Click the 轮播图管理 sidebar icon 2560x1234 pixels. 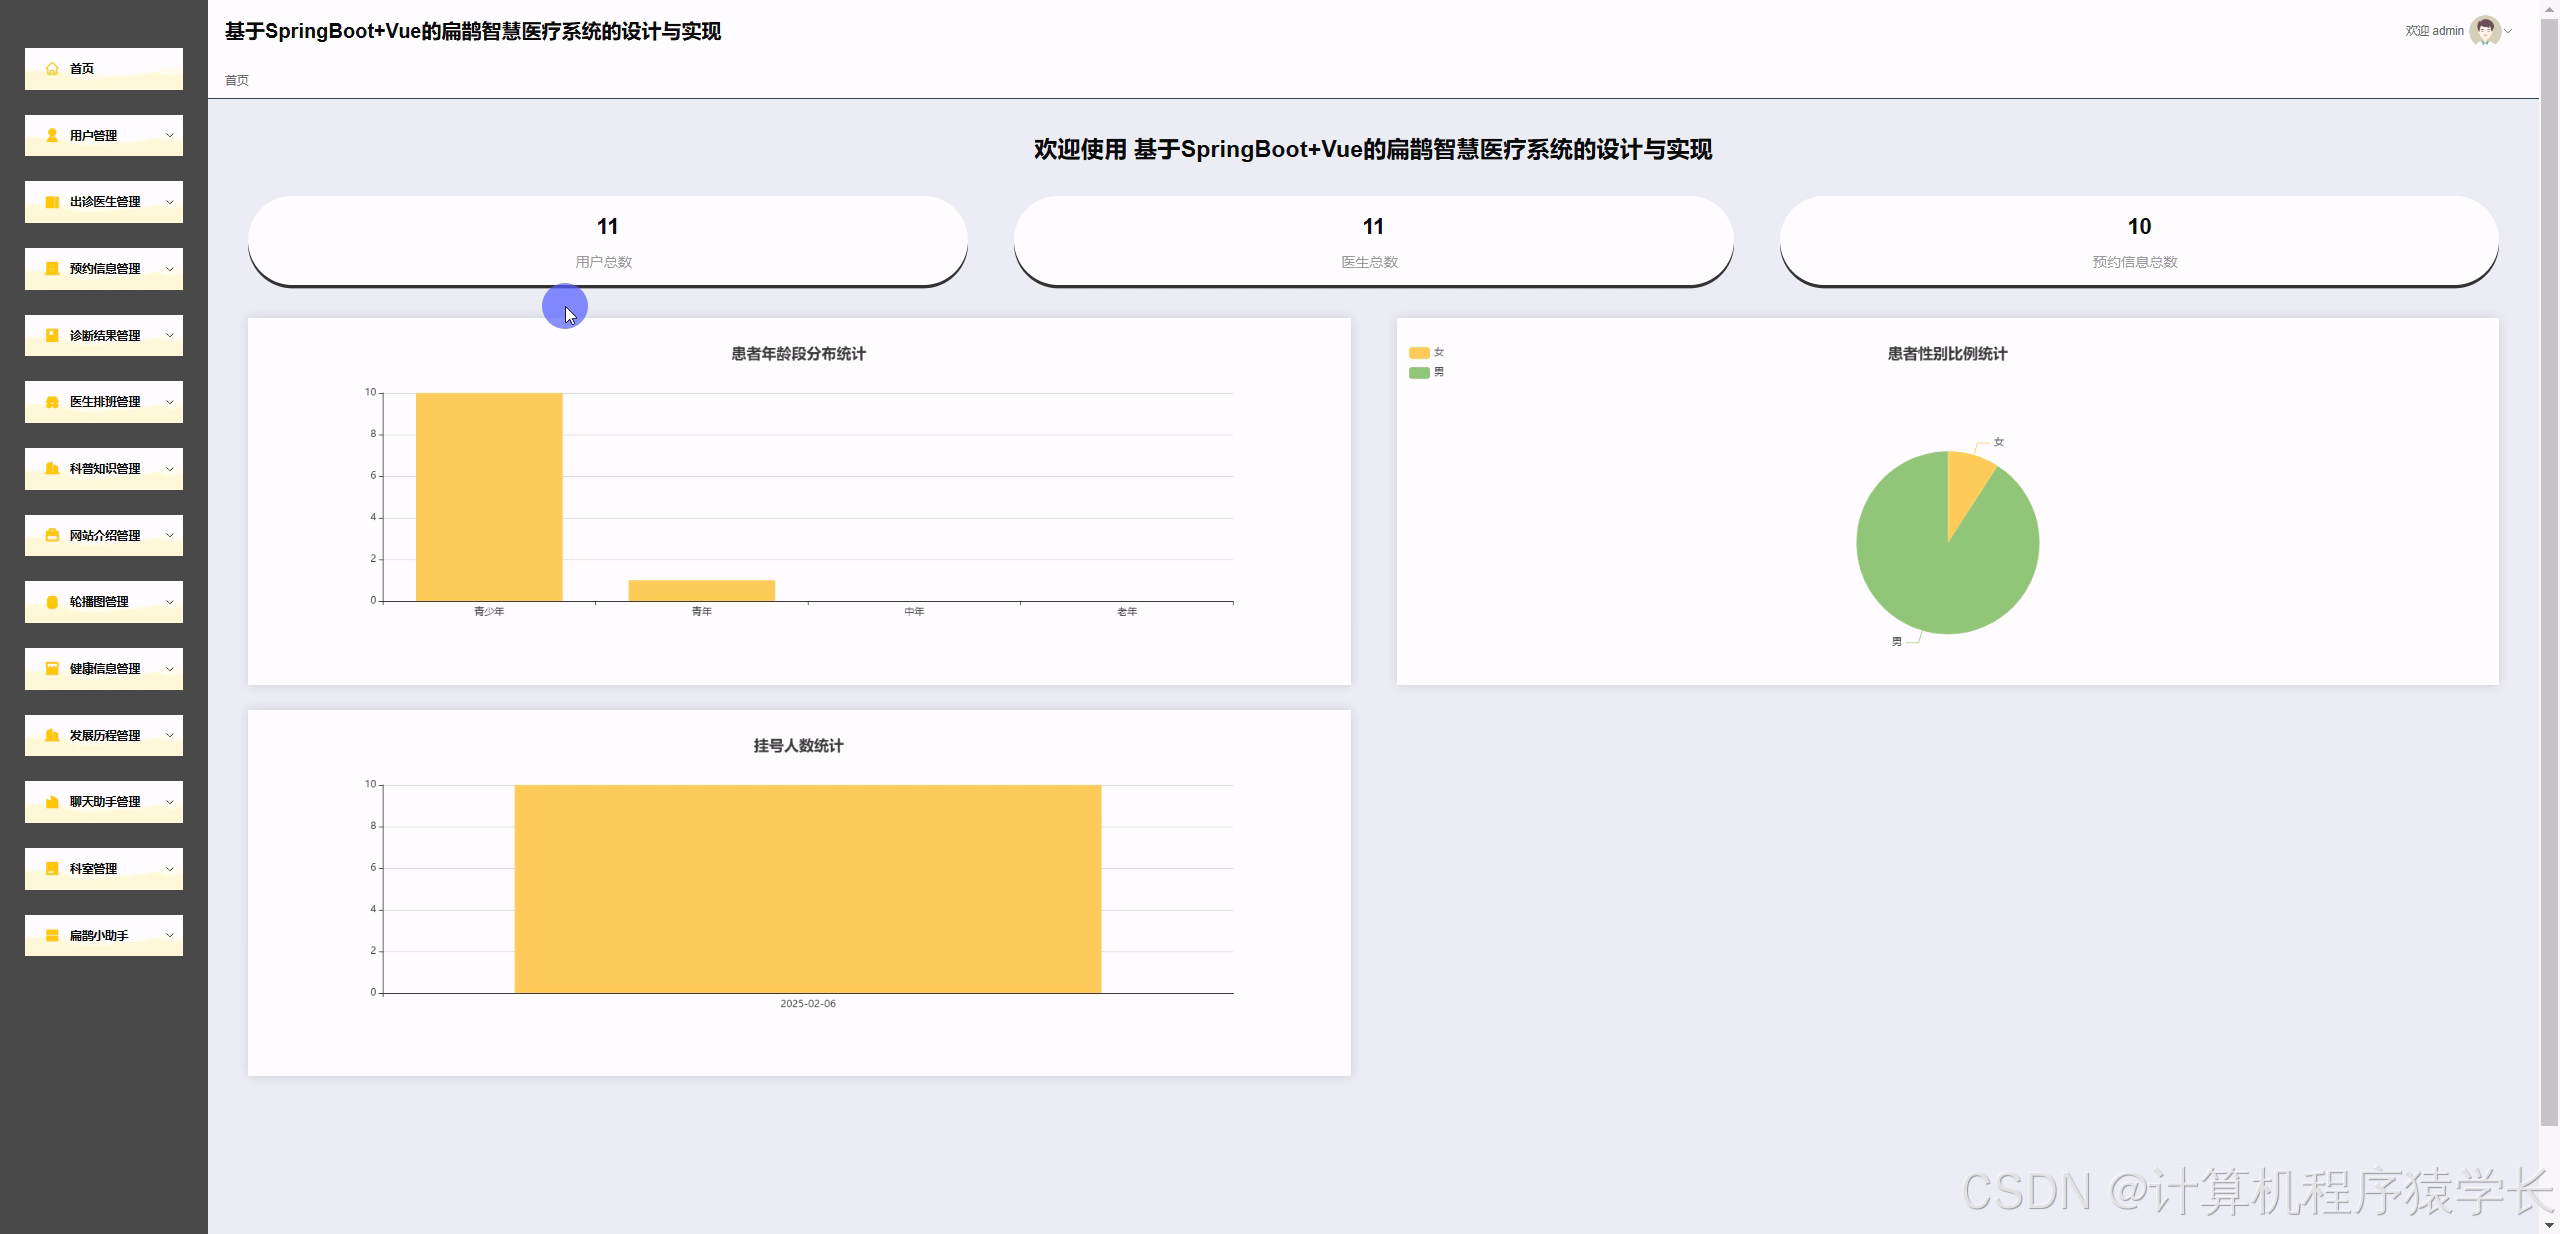[52, 602]
